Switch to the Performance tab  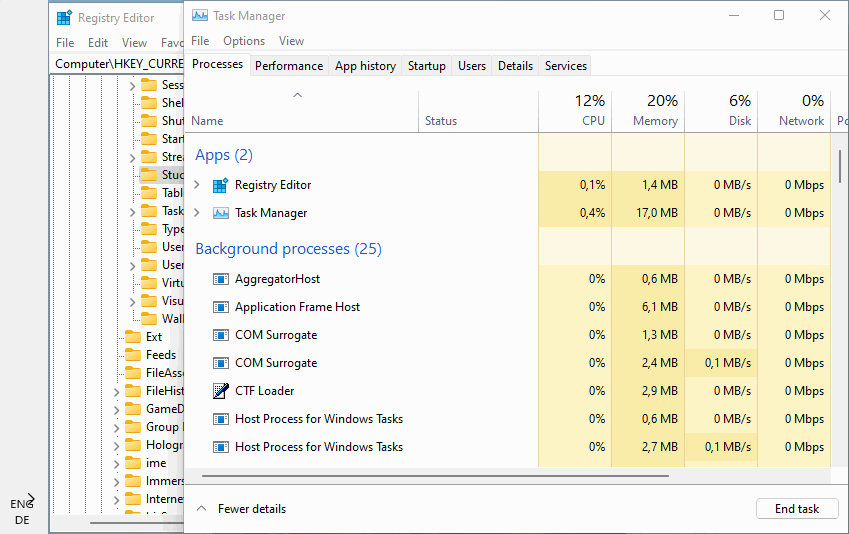(x=289, y=66)
